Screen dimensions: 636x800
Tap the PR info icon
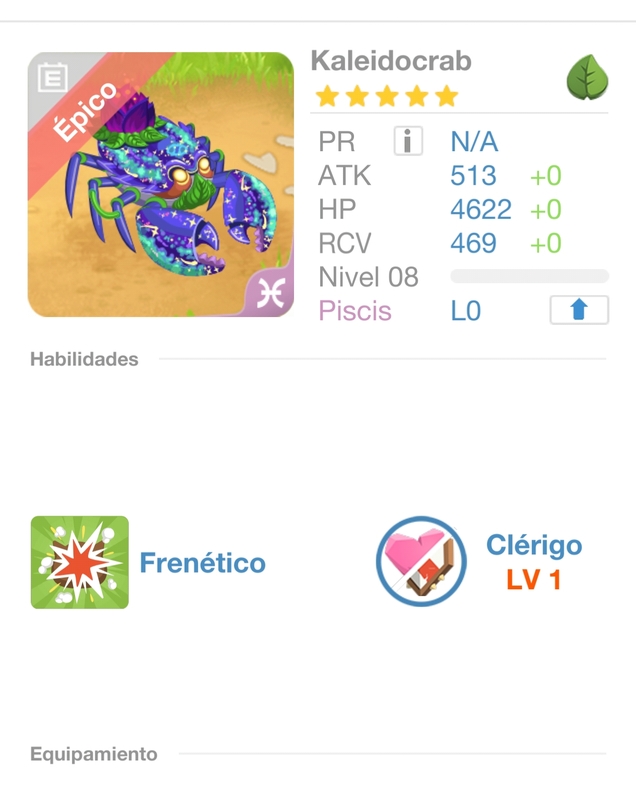[408, 141]
